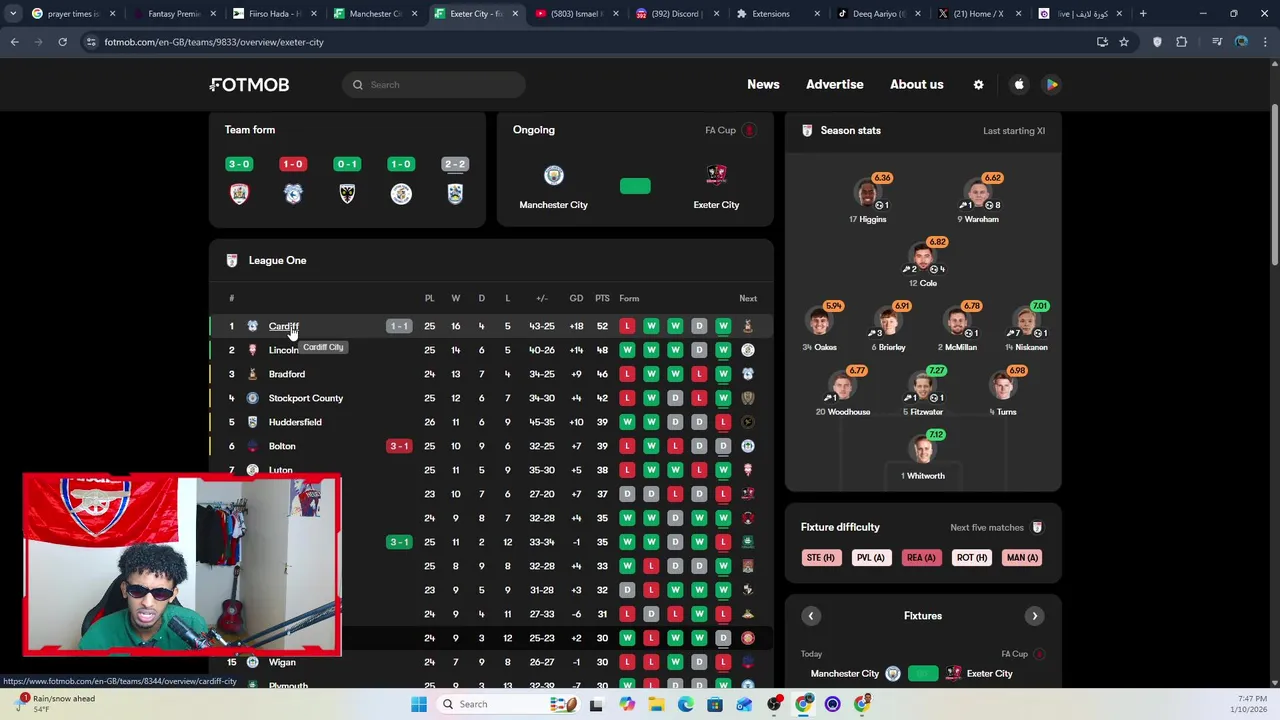The height and width of the screenshot is (720, 1280).
Task: Click the team crest under the 2 - 2 result
Action: click(x=455, y=194)
